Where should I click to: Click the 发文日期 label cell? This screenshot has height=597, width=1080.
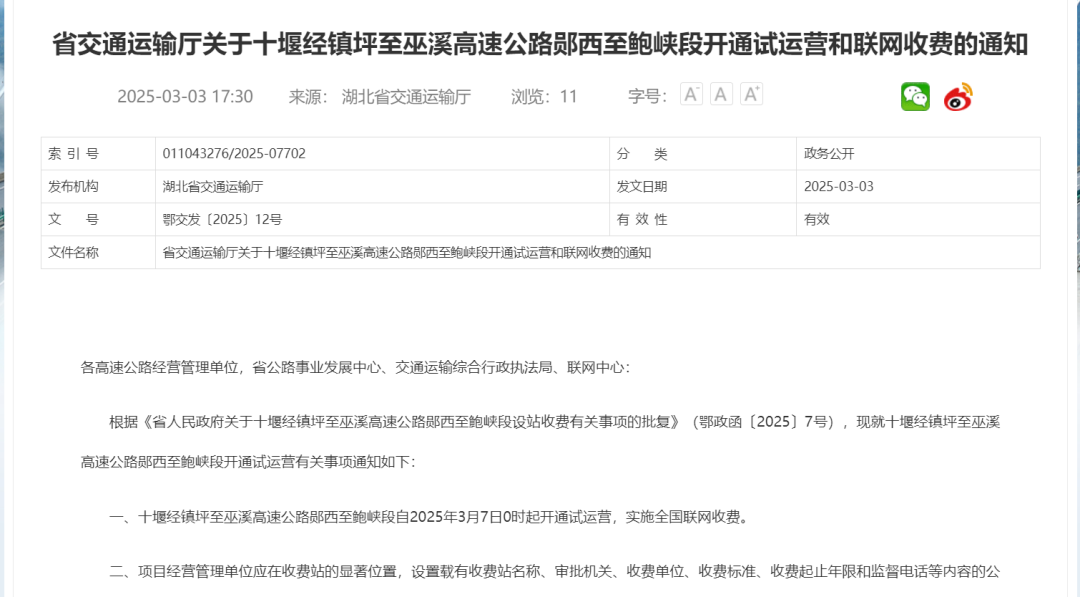pyautogui.click(x=703, y=187)
